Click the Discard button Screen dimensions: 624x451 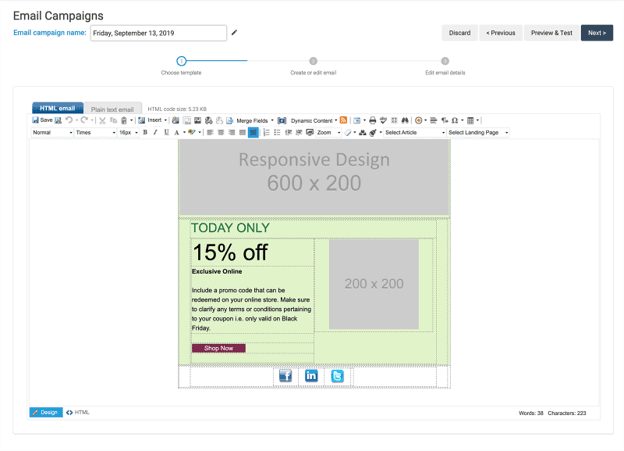(x=460, y=33)
